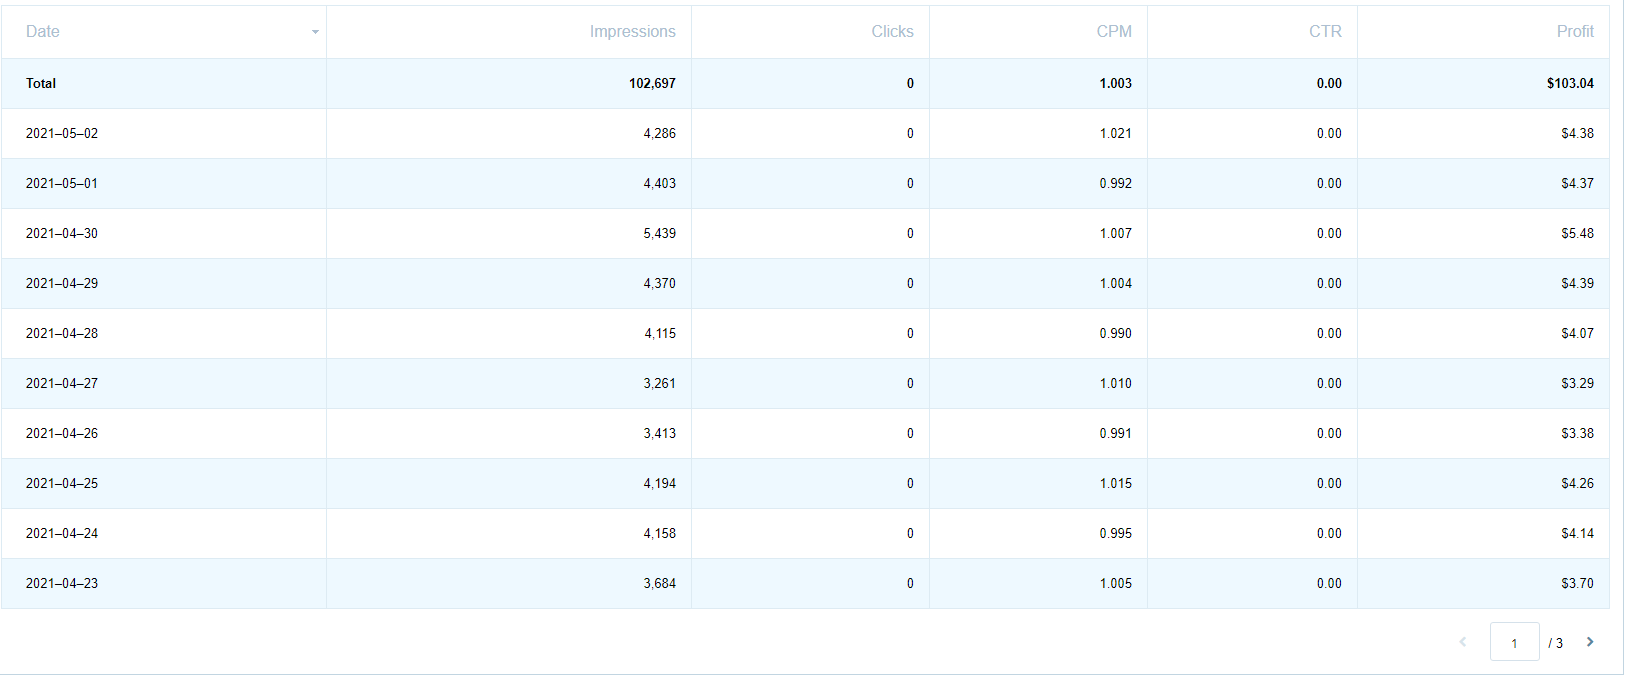Select the 2021-05-01 date cell
The image size is (1626, 675).
[62, 183]
